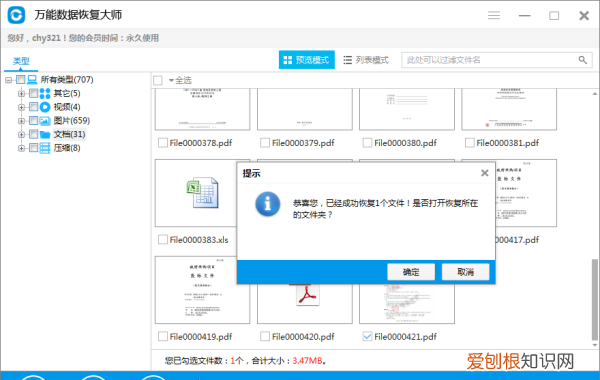The image size is (600, 380).
Task: Open File0000378.pdf thumbnail
Action: pyautogui.click(x=202, y=109)
